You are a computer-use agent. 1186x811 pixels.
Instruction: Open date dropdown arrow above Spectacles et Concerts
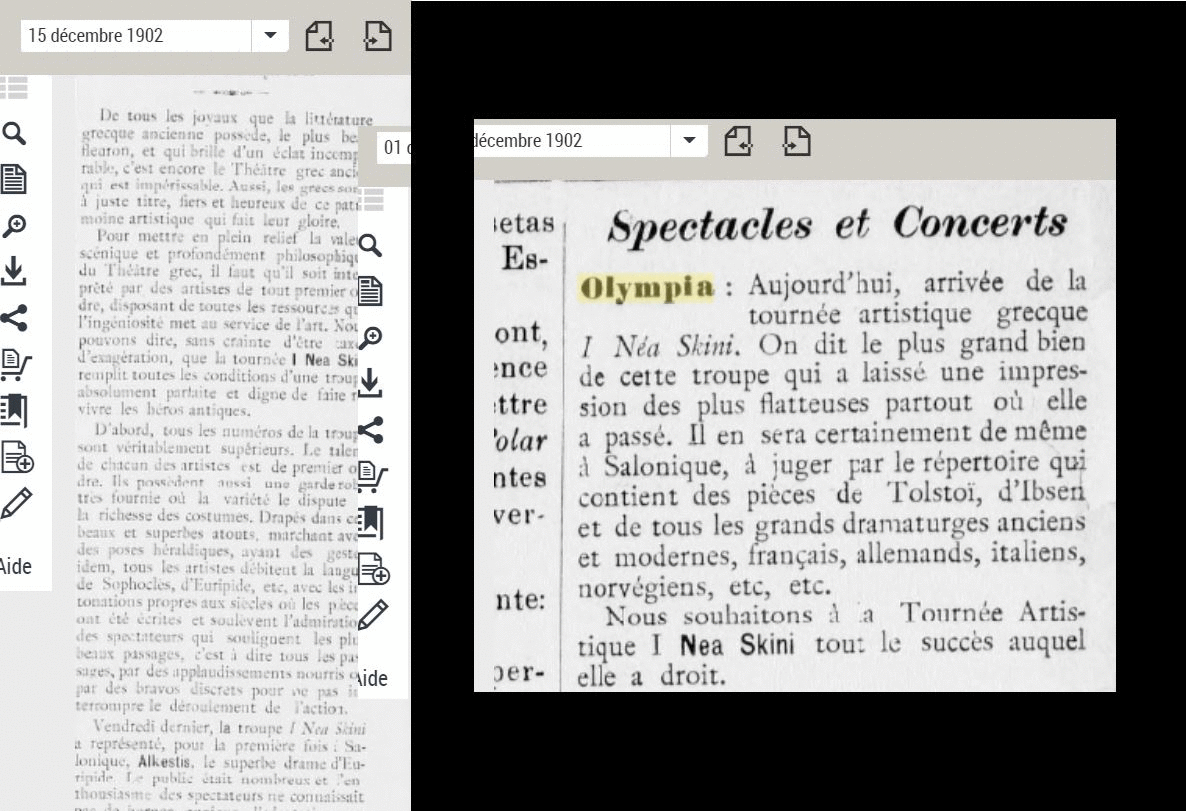click(689, 141)
